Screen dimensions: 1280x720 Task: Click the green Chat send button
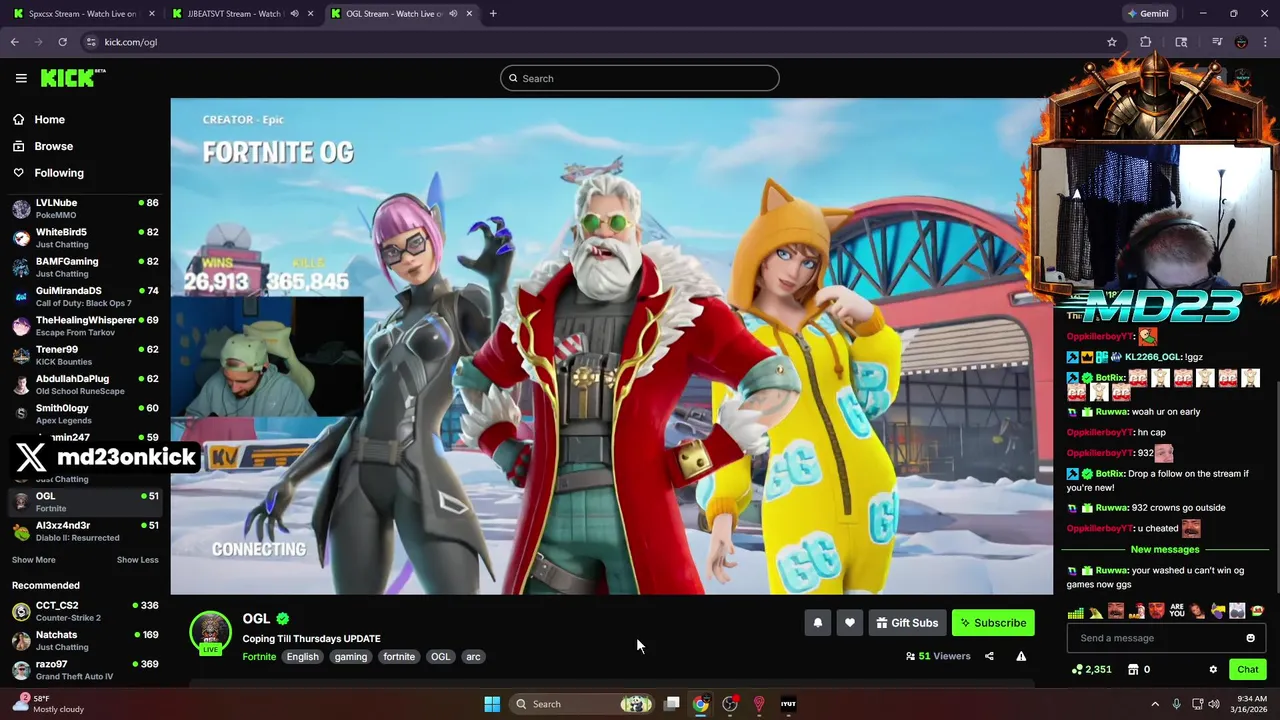pos(1247,669)
